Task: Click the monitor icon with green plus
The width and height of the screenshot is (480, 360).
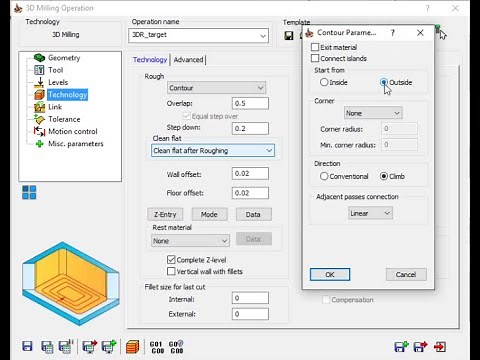Action: pos(109,346)
